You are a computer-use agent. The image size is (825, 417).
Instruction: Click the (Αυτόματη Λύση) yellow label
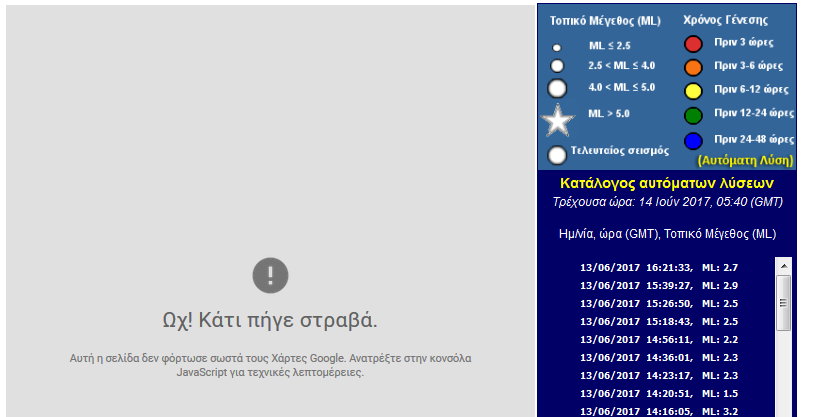point(745,160)
